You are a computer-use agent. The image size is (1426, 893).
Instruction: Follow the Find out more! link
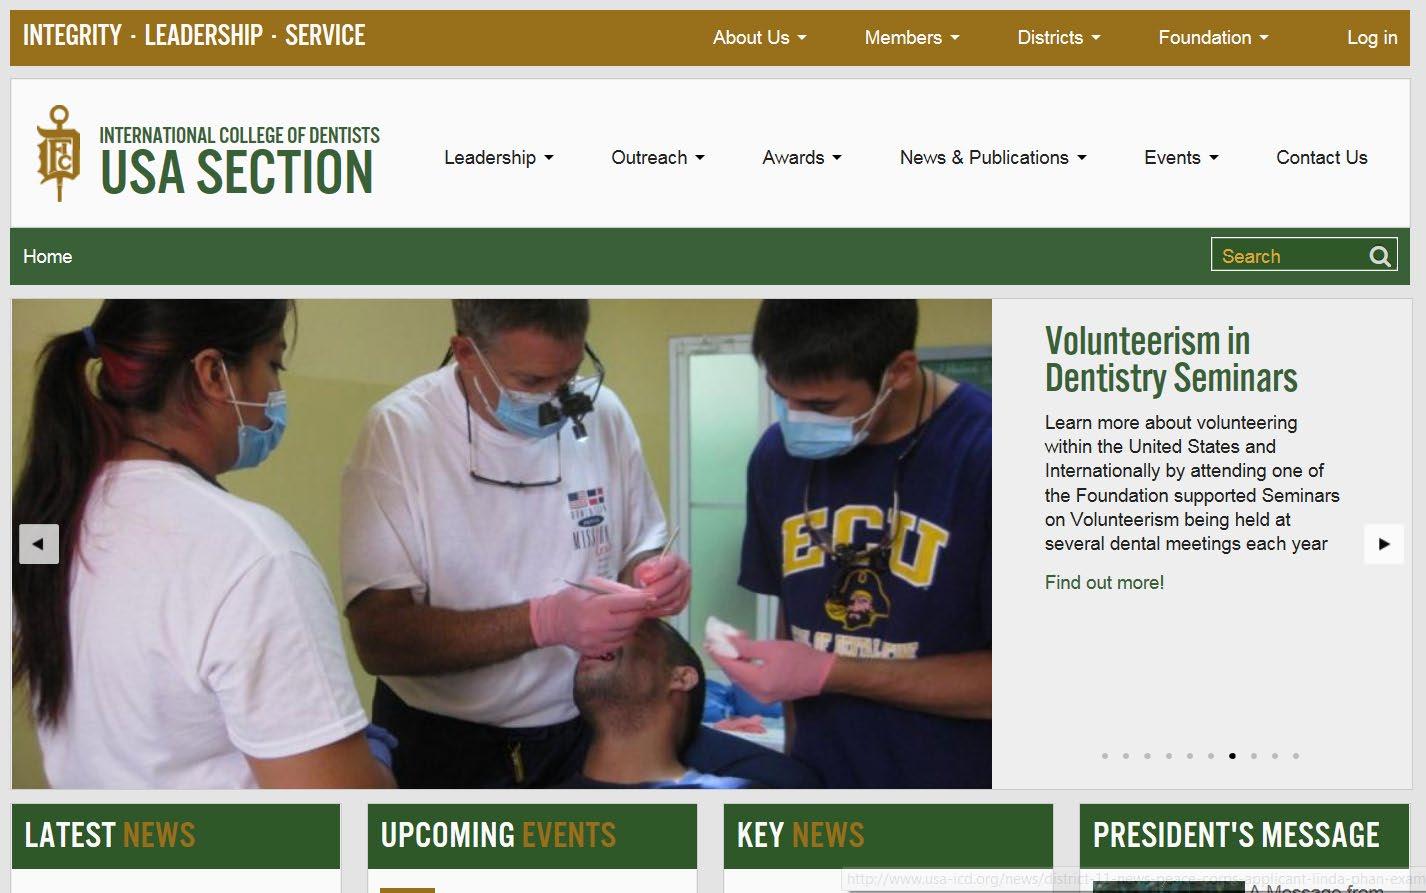[1104, 582]
